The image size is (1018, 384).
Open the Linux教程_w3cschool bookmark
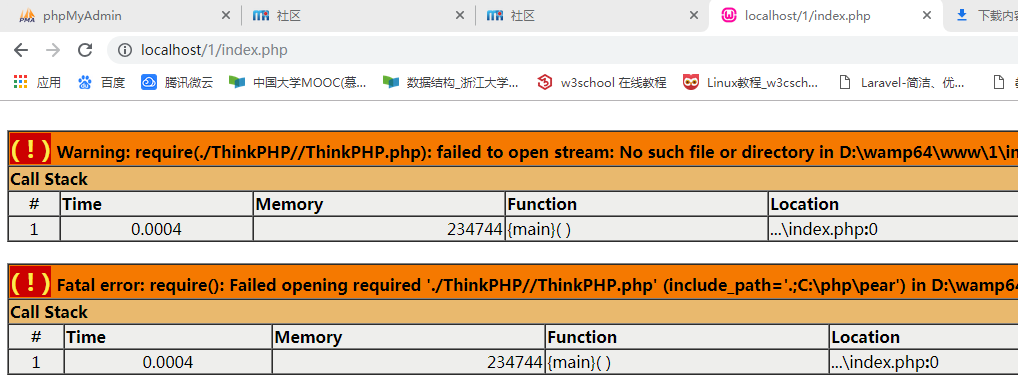click(x=751, y=82)
